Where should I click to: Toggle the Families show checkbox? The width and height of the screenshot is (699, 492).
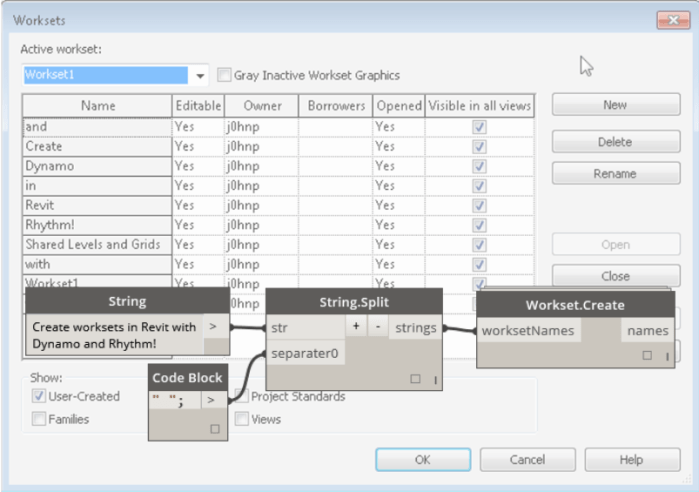38,420
